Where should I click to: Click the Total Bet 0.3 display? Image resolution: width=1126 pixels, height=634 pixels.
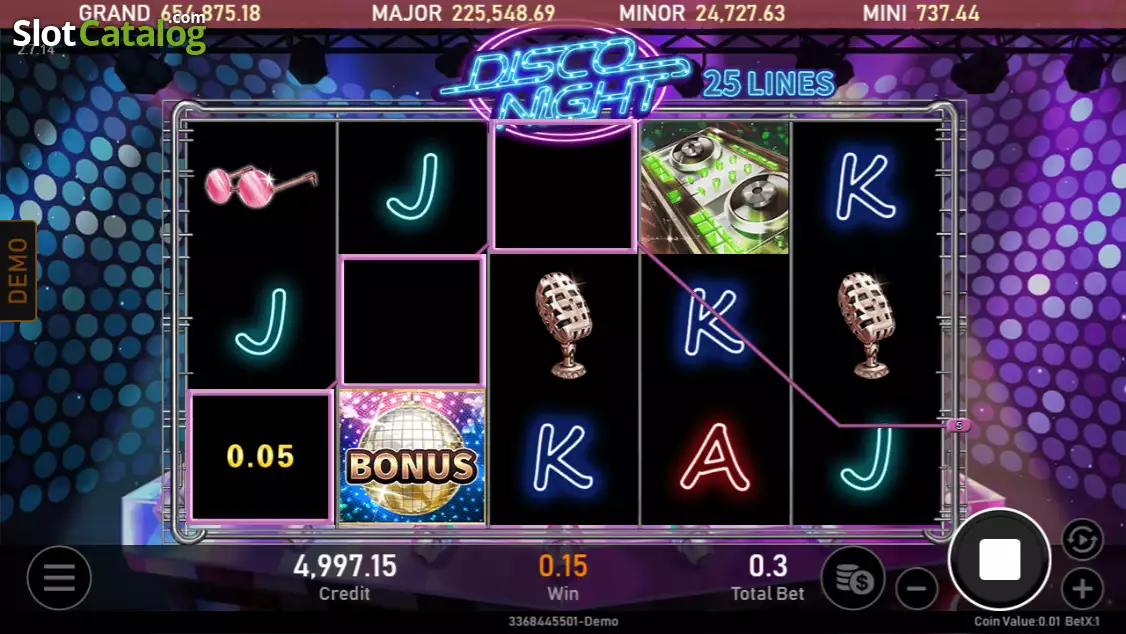click(768, 577)
